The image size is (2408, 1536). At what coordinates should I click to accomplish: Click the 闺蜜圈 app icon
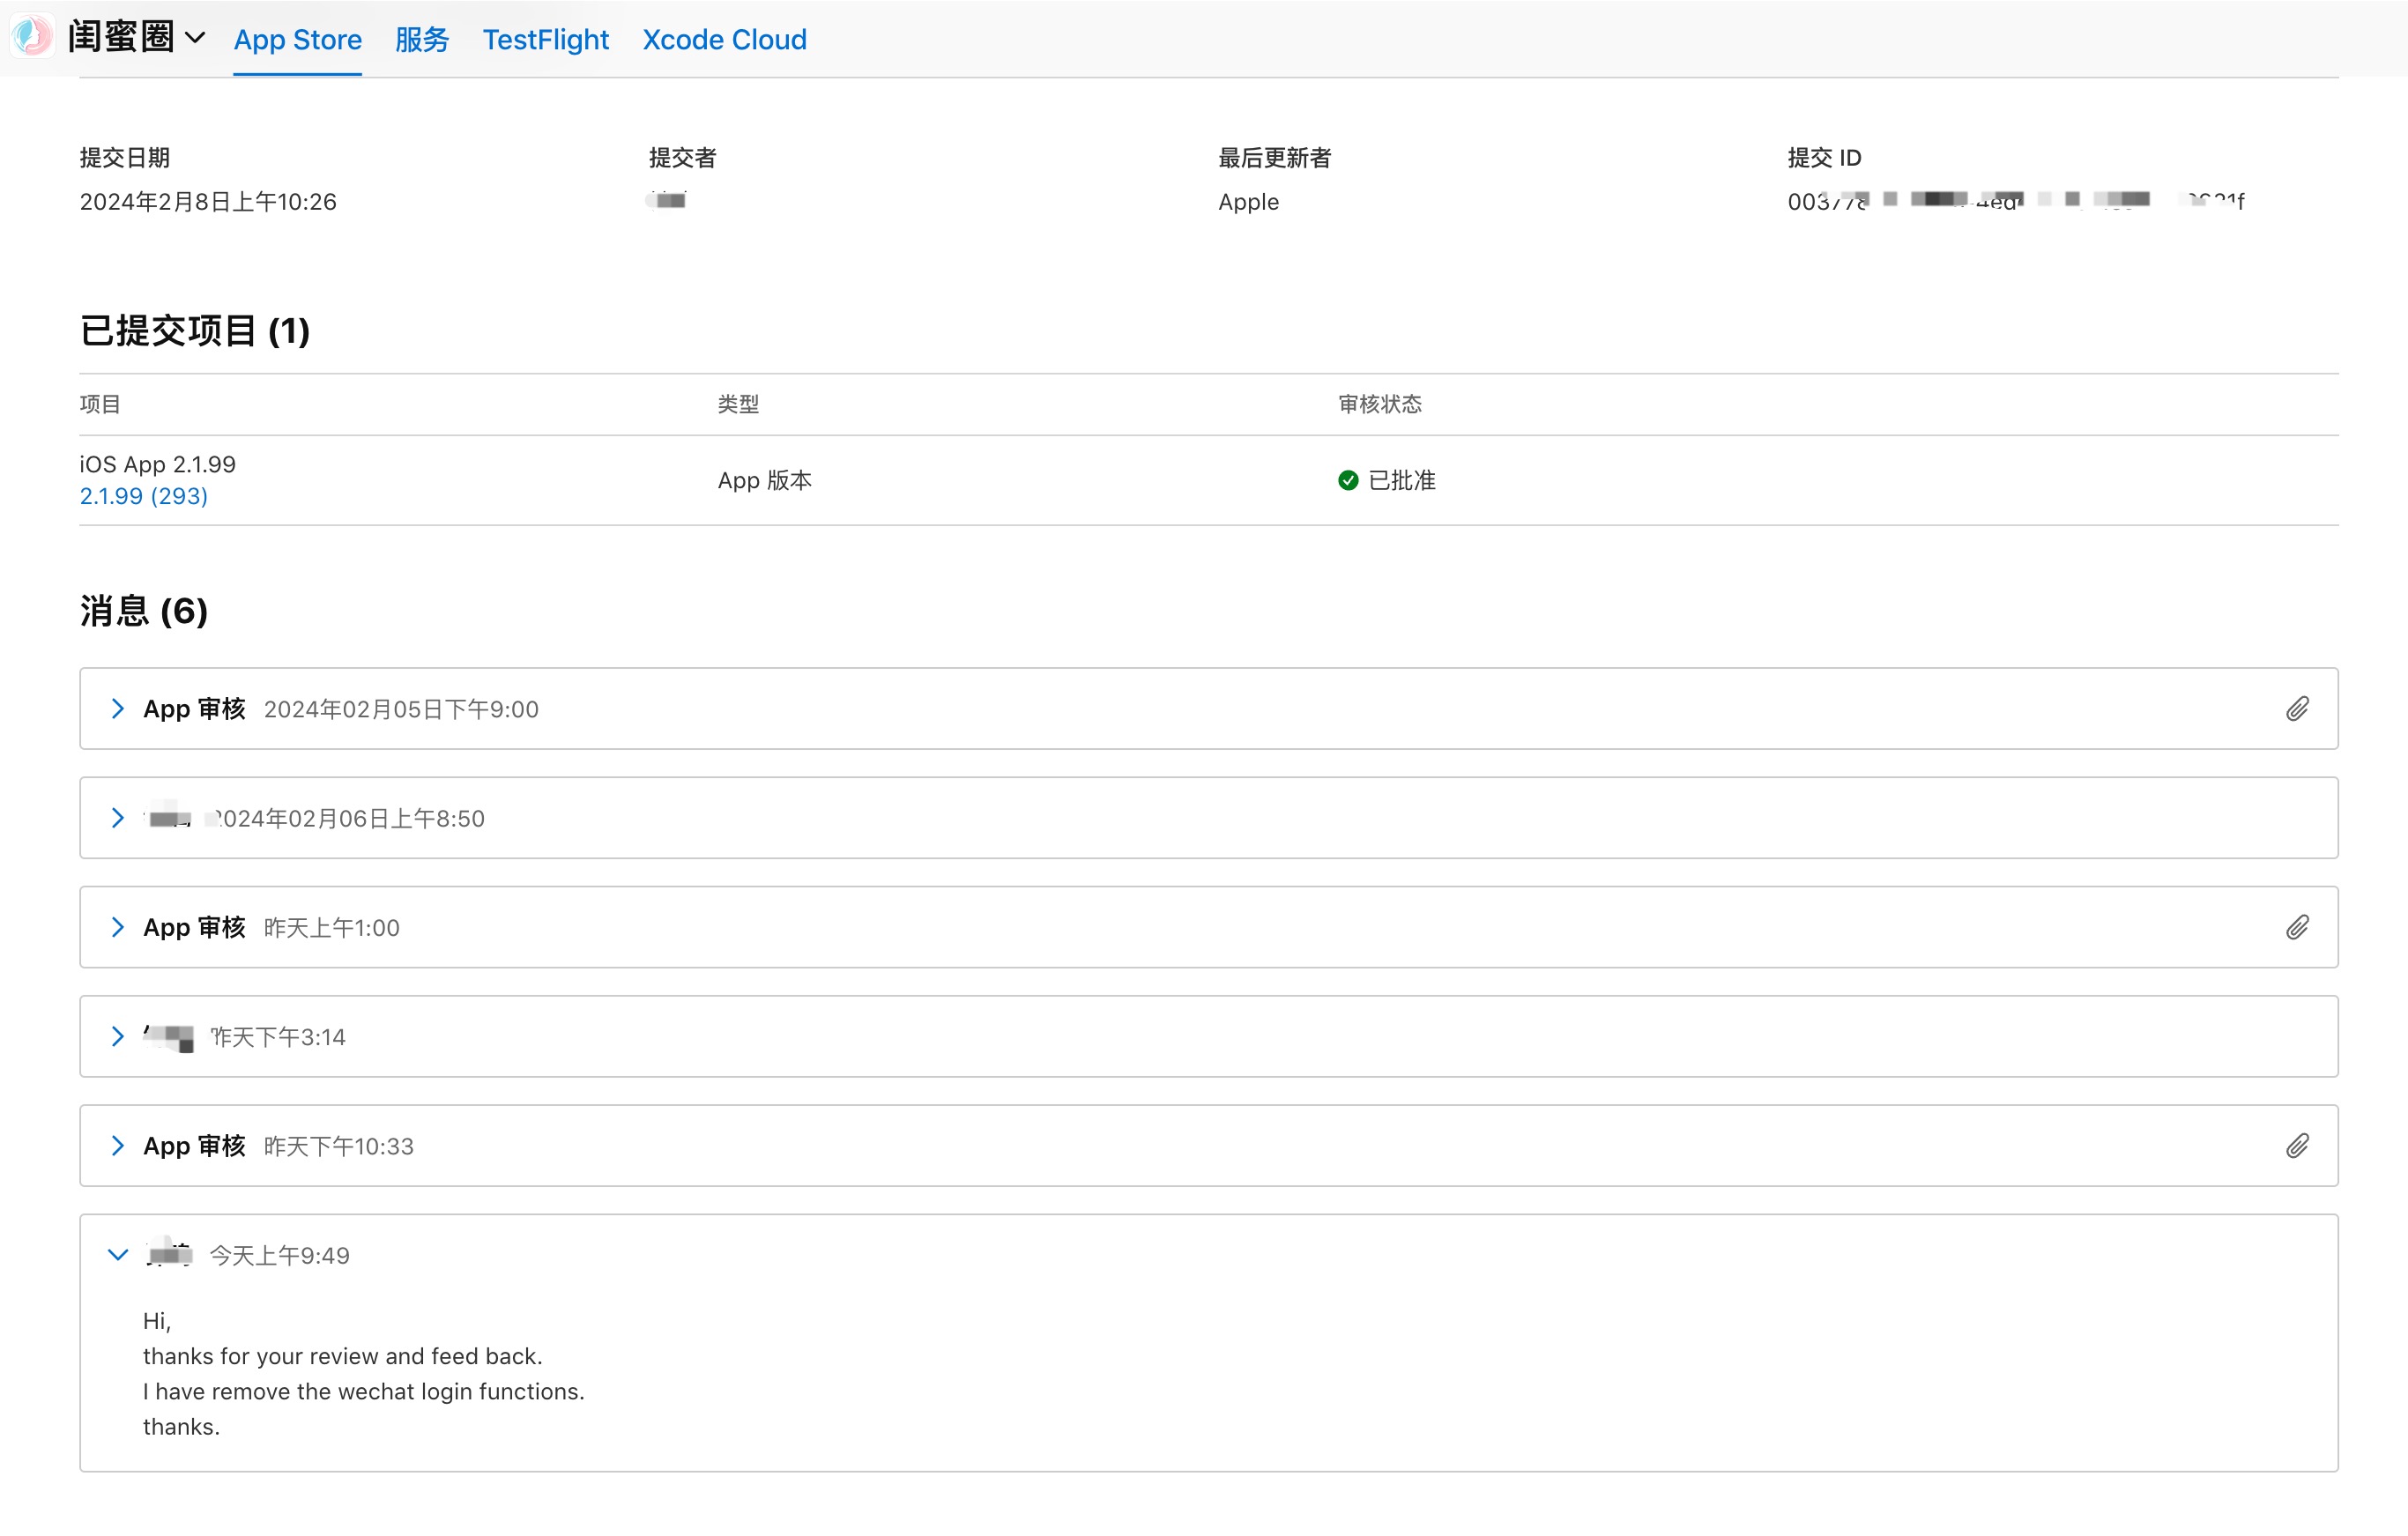click(x=32, y=37)
